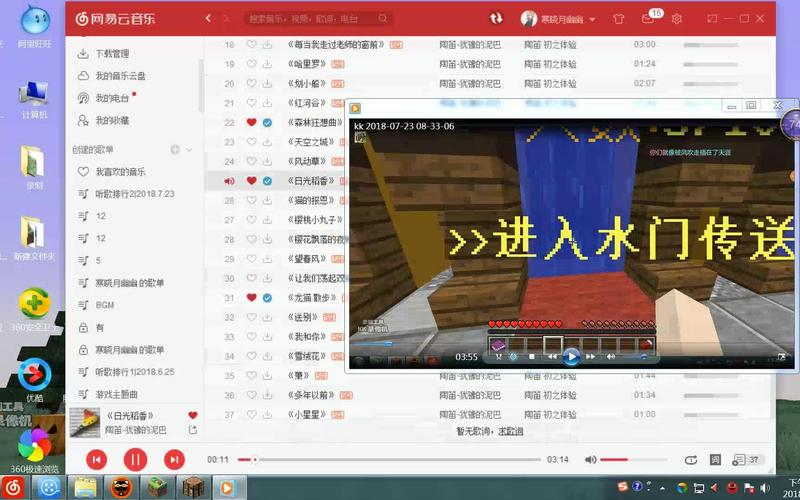Screen dimensions: 800x500
Task: Like song 18 with its heart icon
Action: click(x=251, y=44)
